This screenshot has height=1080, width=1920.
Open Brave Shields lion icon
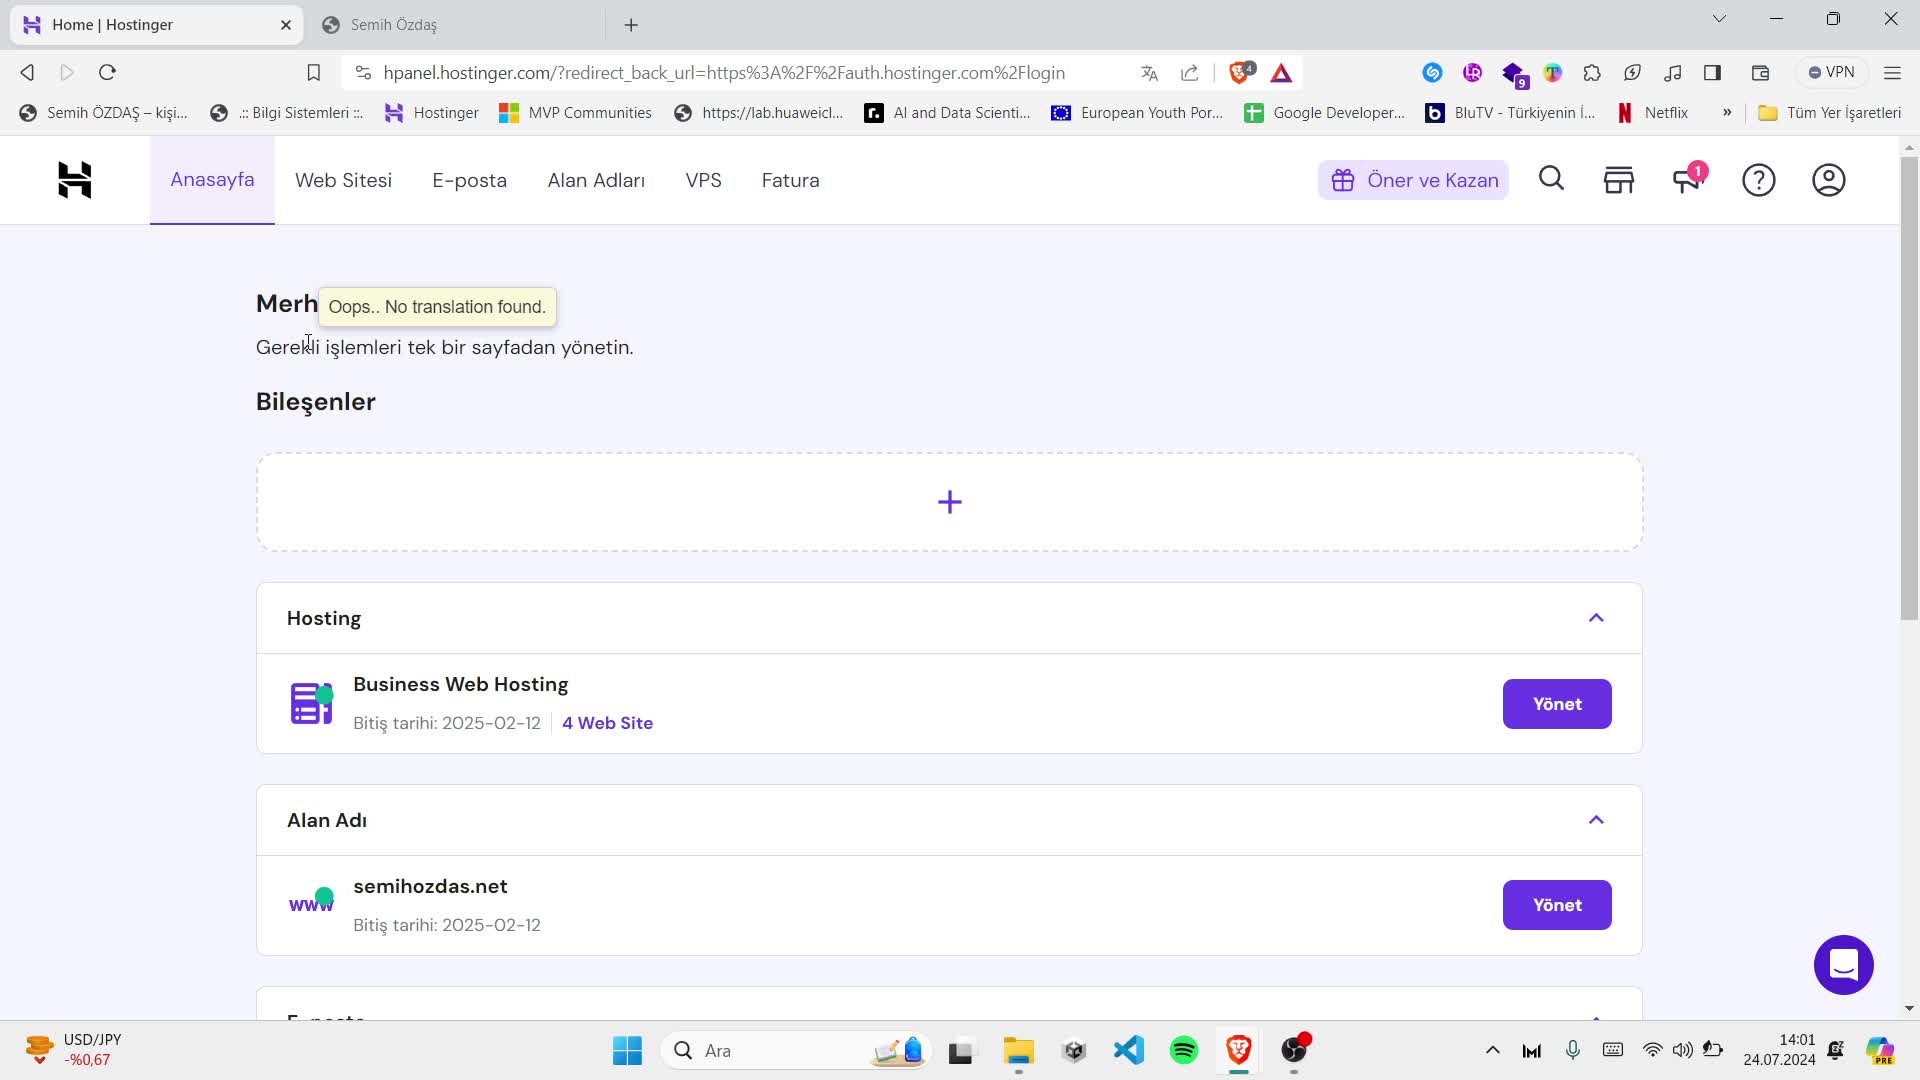click(x=1240, y=72)
